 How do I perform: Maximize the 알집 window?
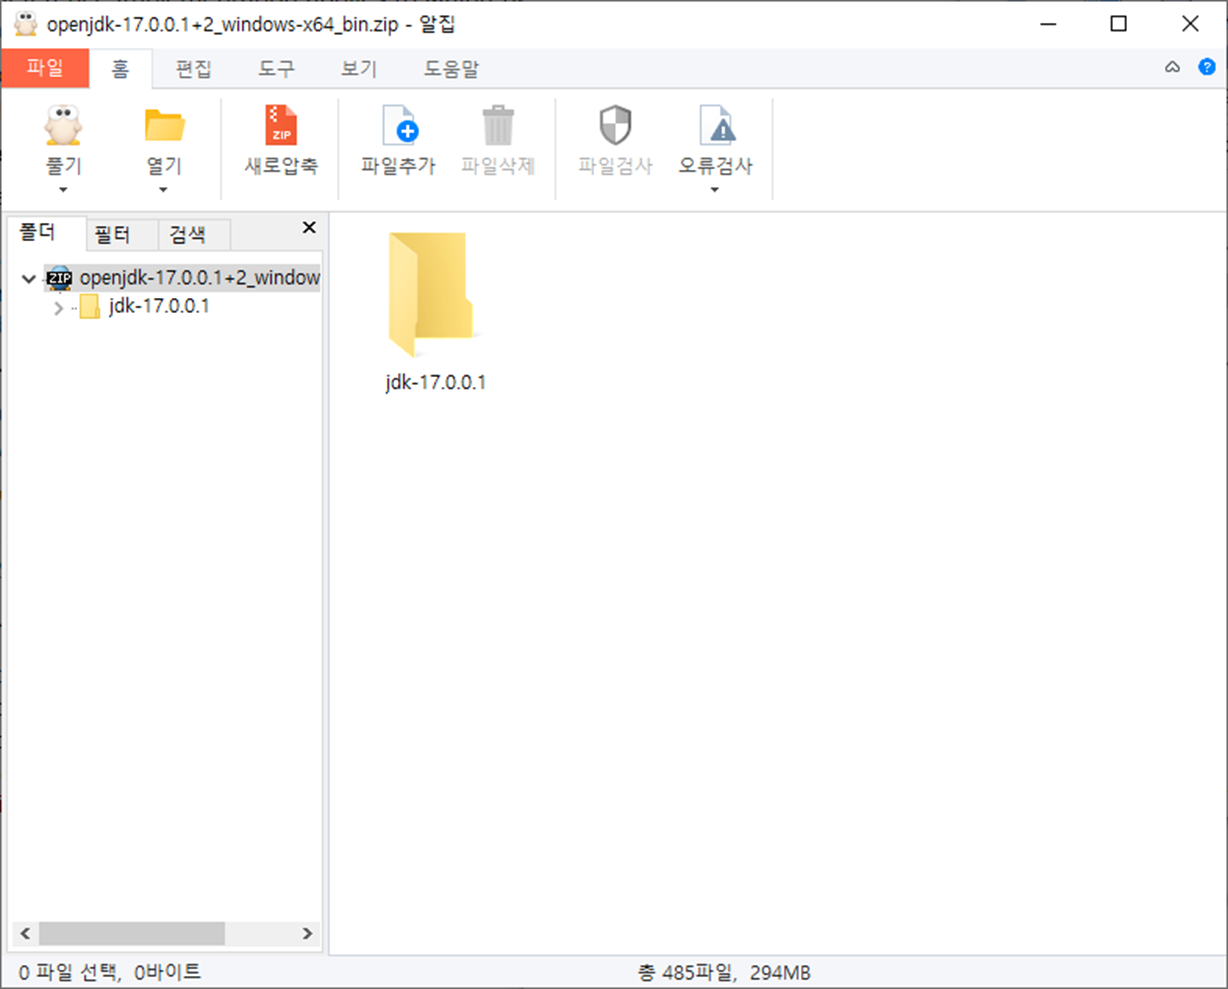tap(1118, 24)
